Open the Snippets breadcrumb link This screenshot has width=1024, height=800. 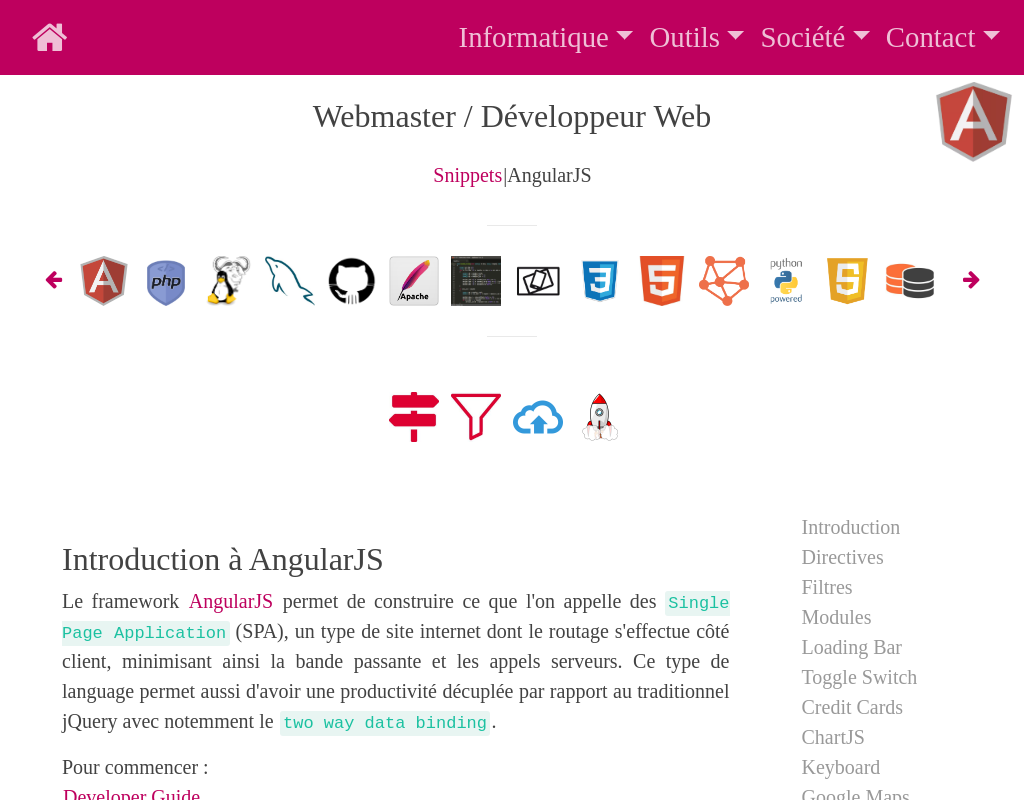click(x=468, y=176)
